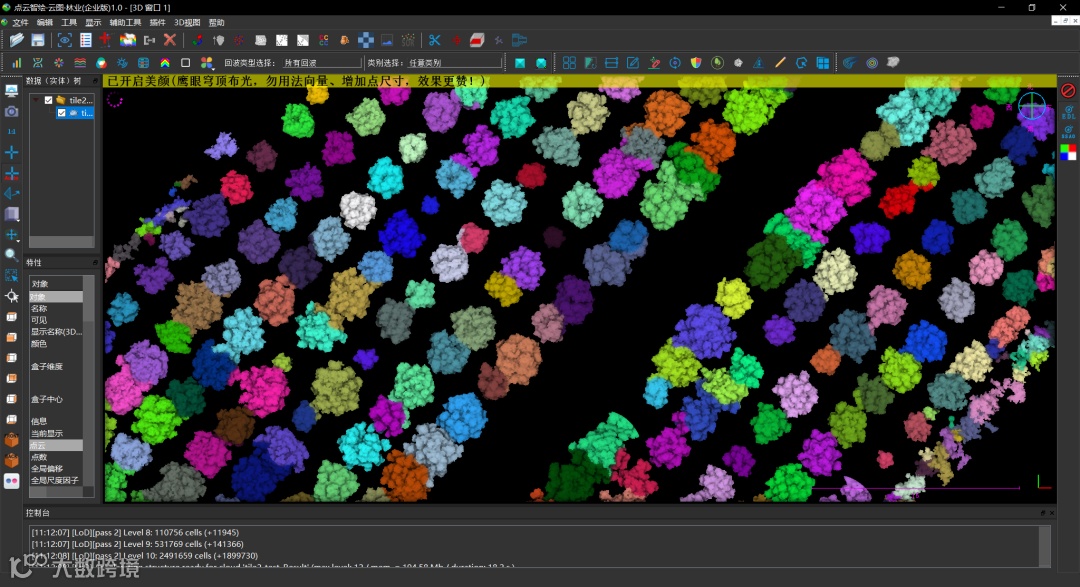This screenshot has height=587, width=1080.
Task: Click the camera icon in left sidebar
Action: [12, 112]
